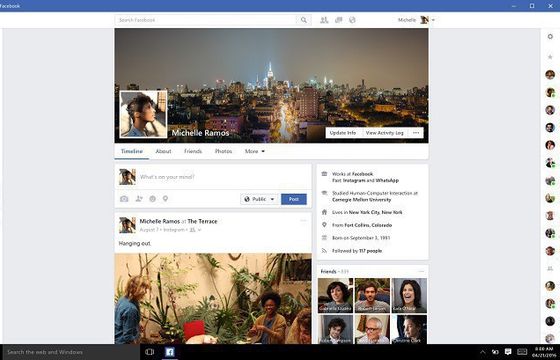The width and height of the screenshot is (560, 360).
Task: Click the taskbar clock showing date
Action: point(544,352)
